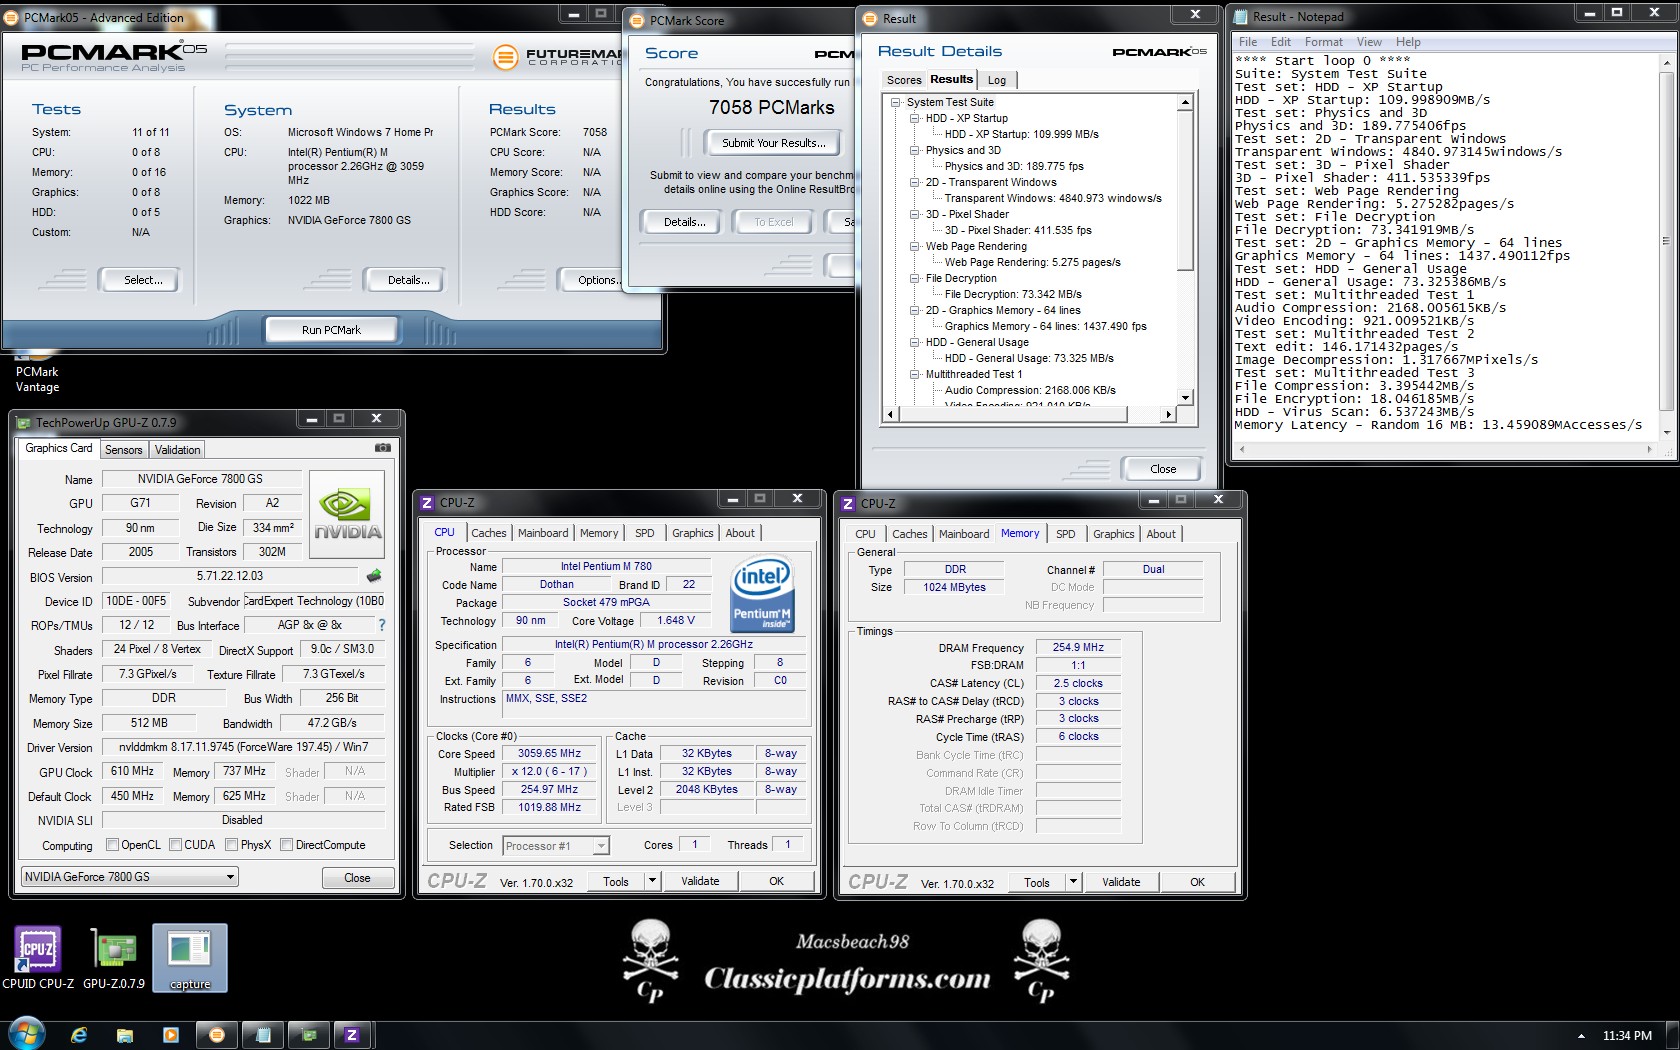Open the Format menu in Notepad

click(1323, 42)
